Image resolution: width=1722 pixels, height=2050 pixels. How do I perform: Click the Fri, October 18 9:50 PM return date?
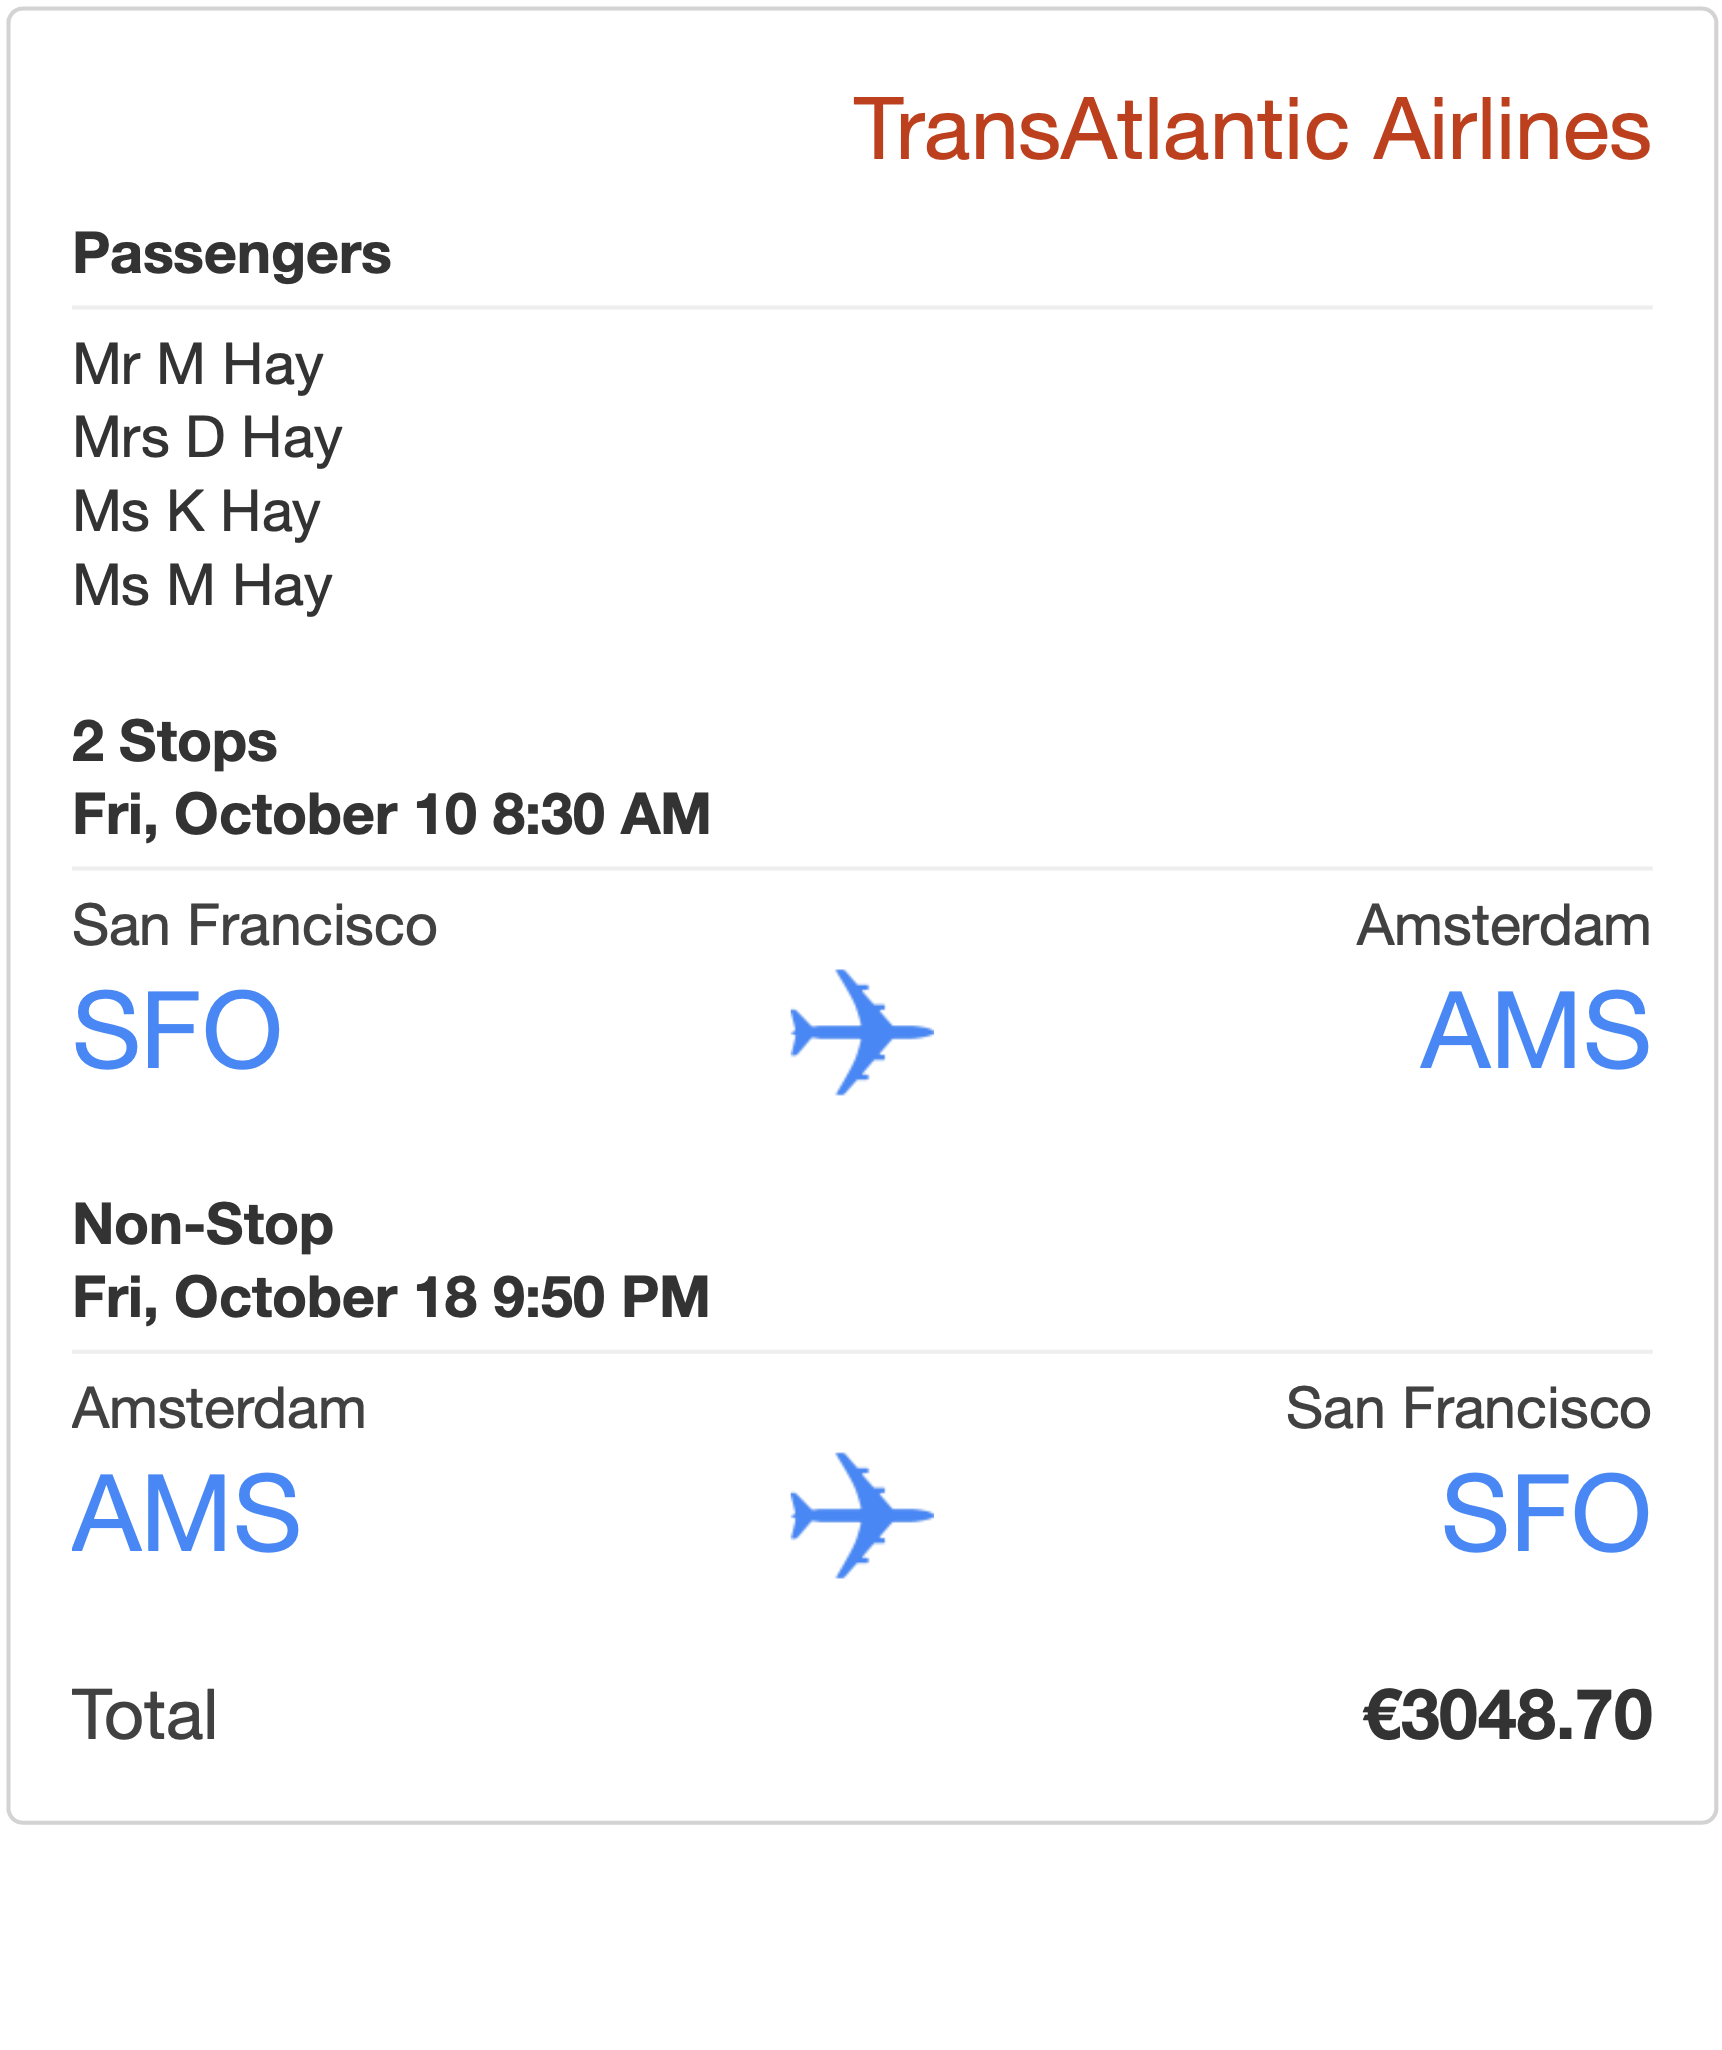coord(391,1298)
